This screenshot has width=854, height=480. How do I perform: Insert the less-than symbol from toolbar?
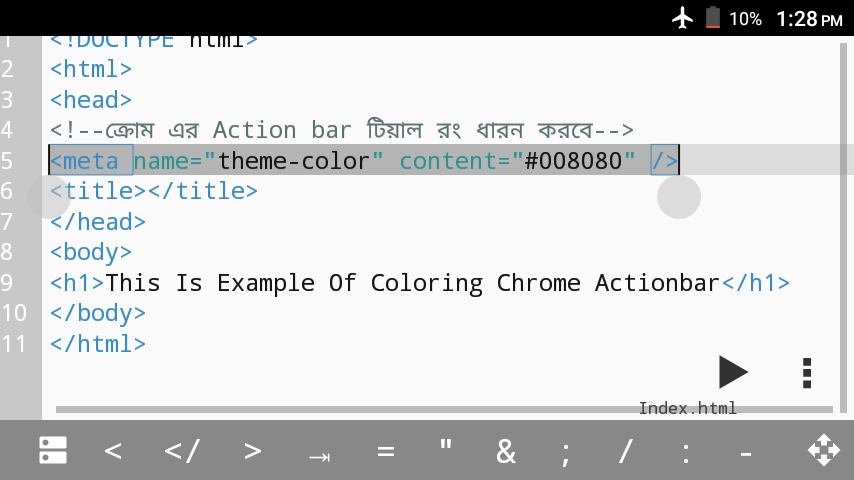tap(113, 451)
